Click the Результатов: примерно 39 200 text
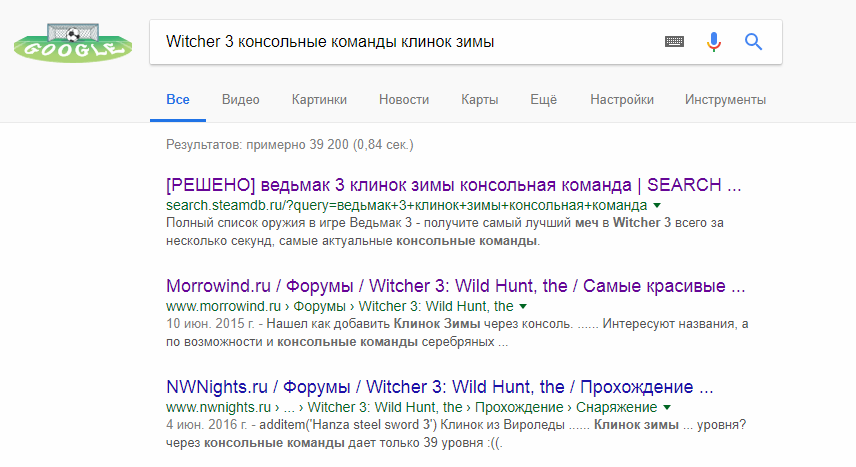 pyautogui.click(x=290, y=145)
